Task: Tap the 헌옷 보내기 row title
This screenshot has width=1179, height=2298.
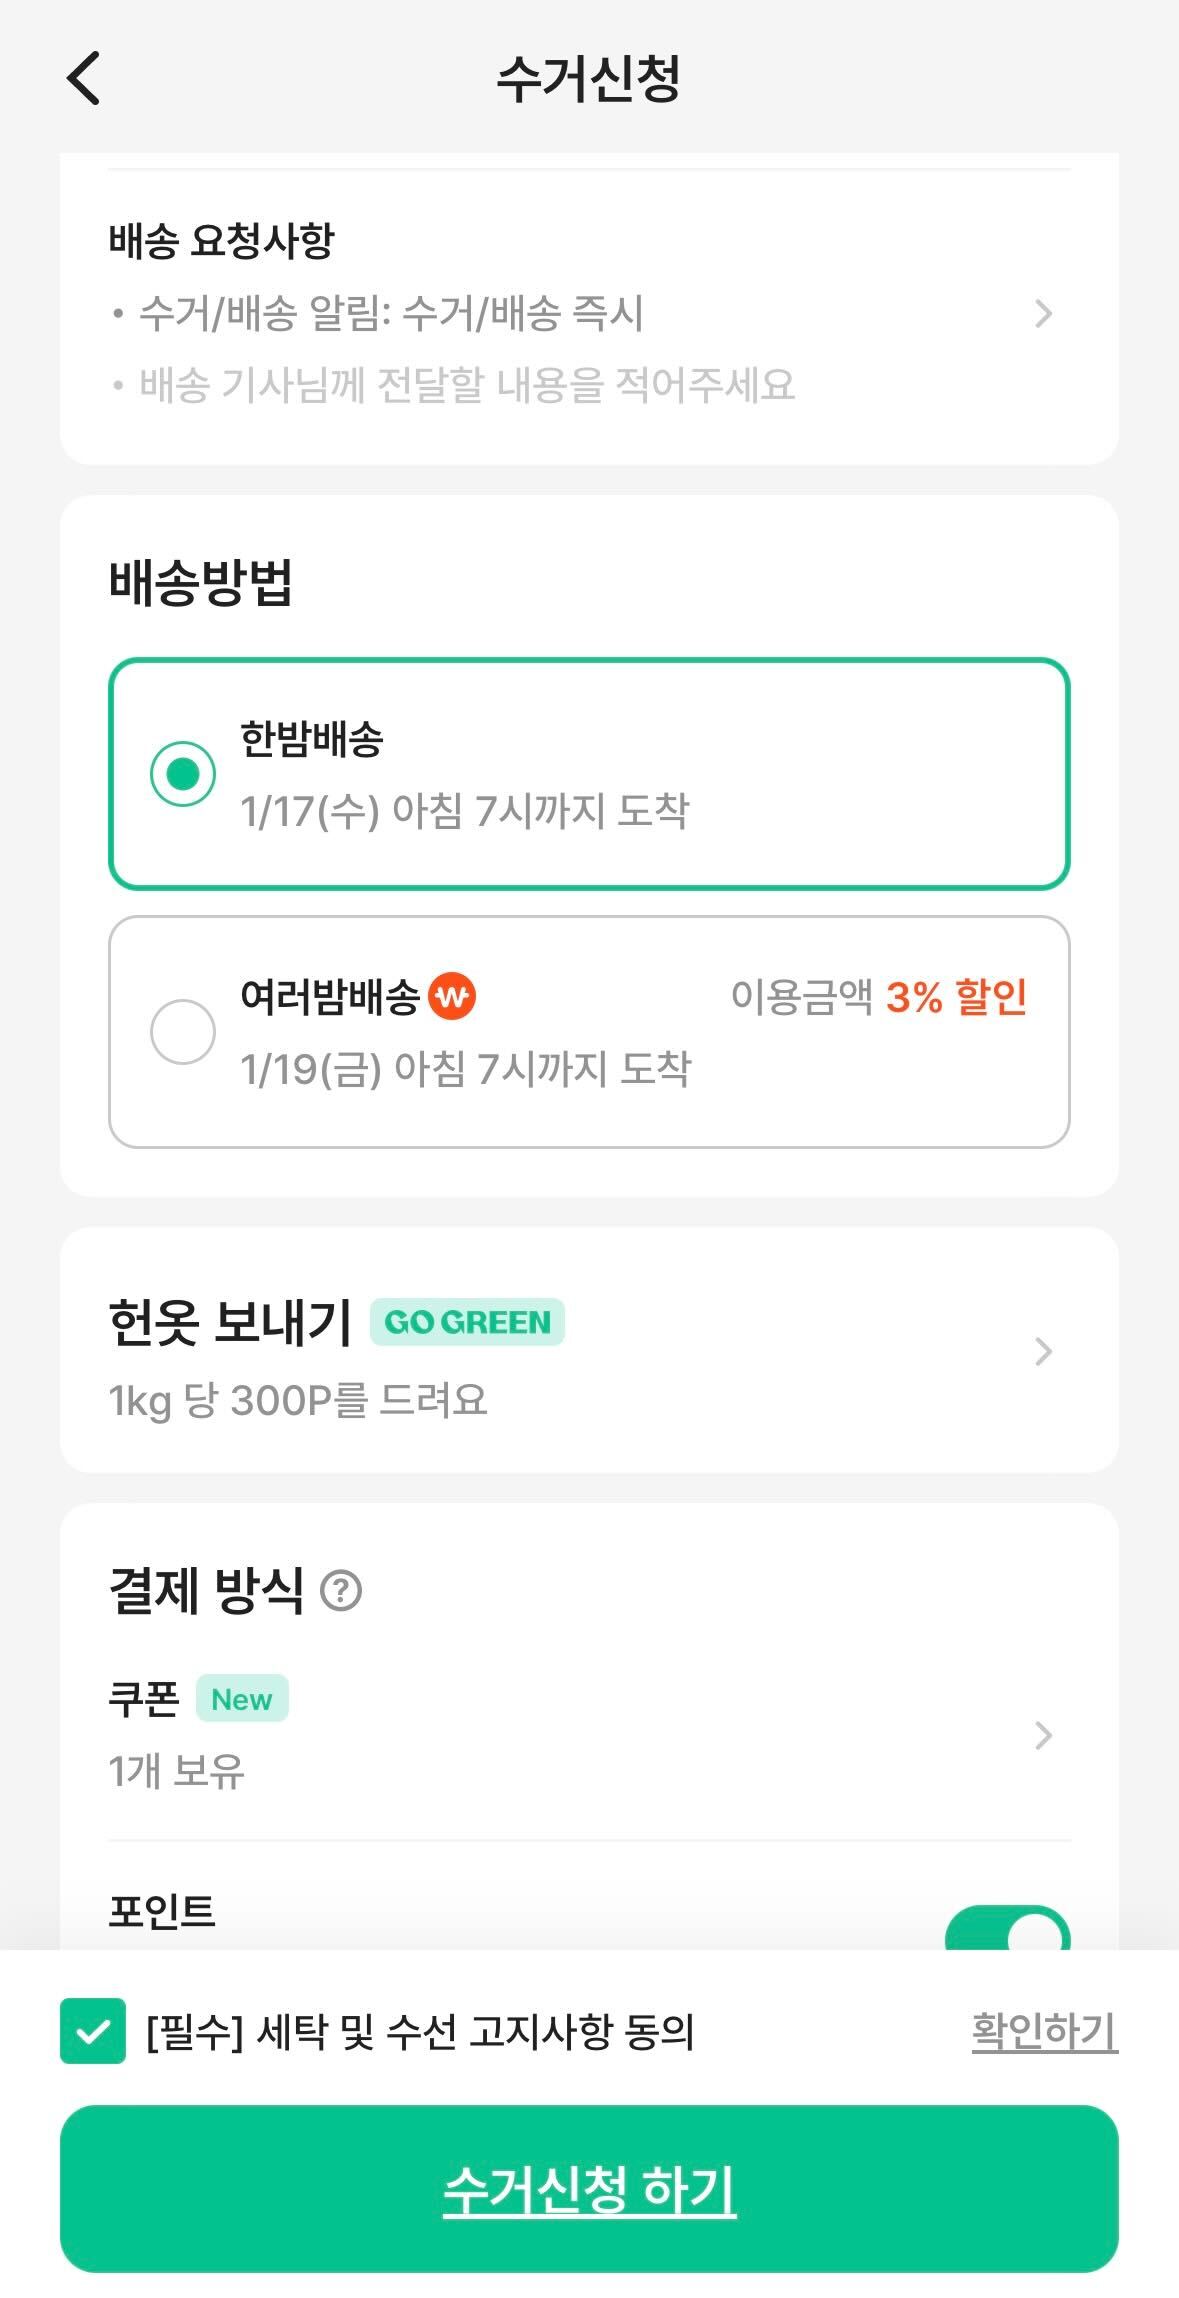Action: 230,1322
